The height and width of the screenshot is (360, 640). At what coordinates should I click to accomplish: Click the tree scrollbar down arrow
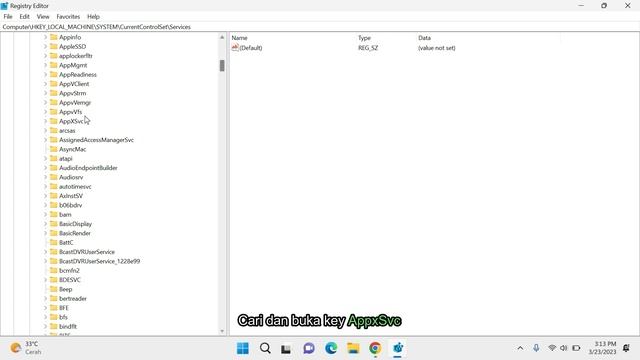coord(222,331)
